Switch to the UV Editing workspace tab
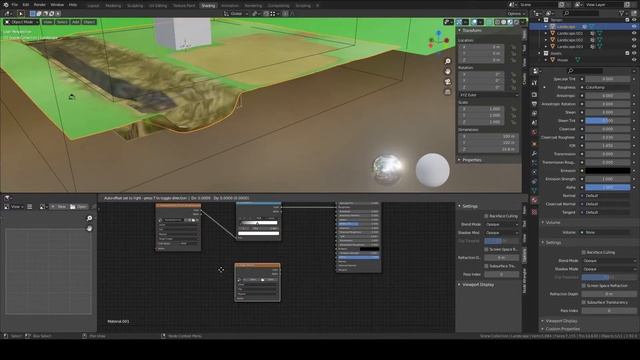This screenshot has width=640, height=360. 158,6
